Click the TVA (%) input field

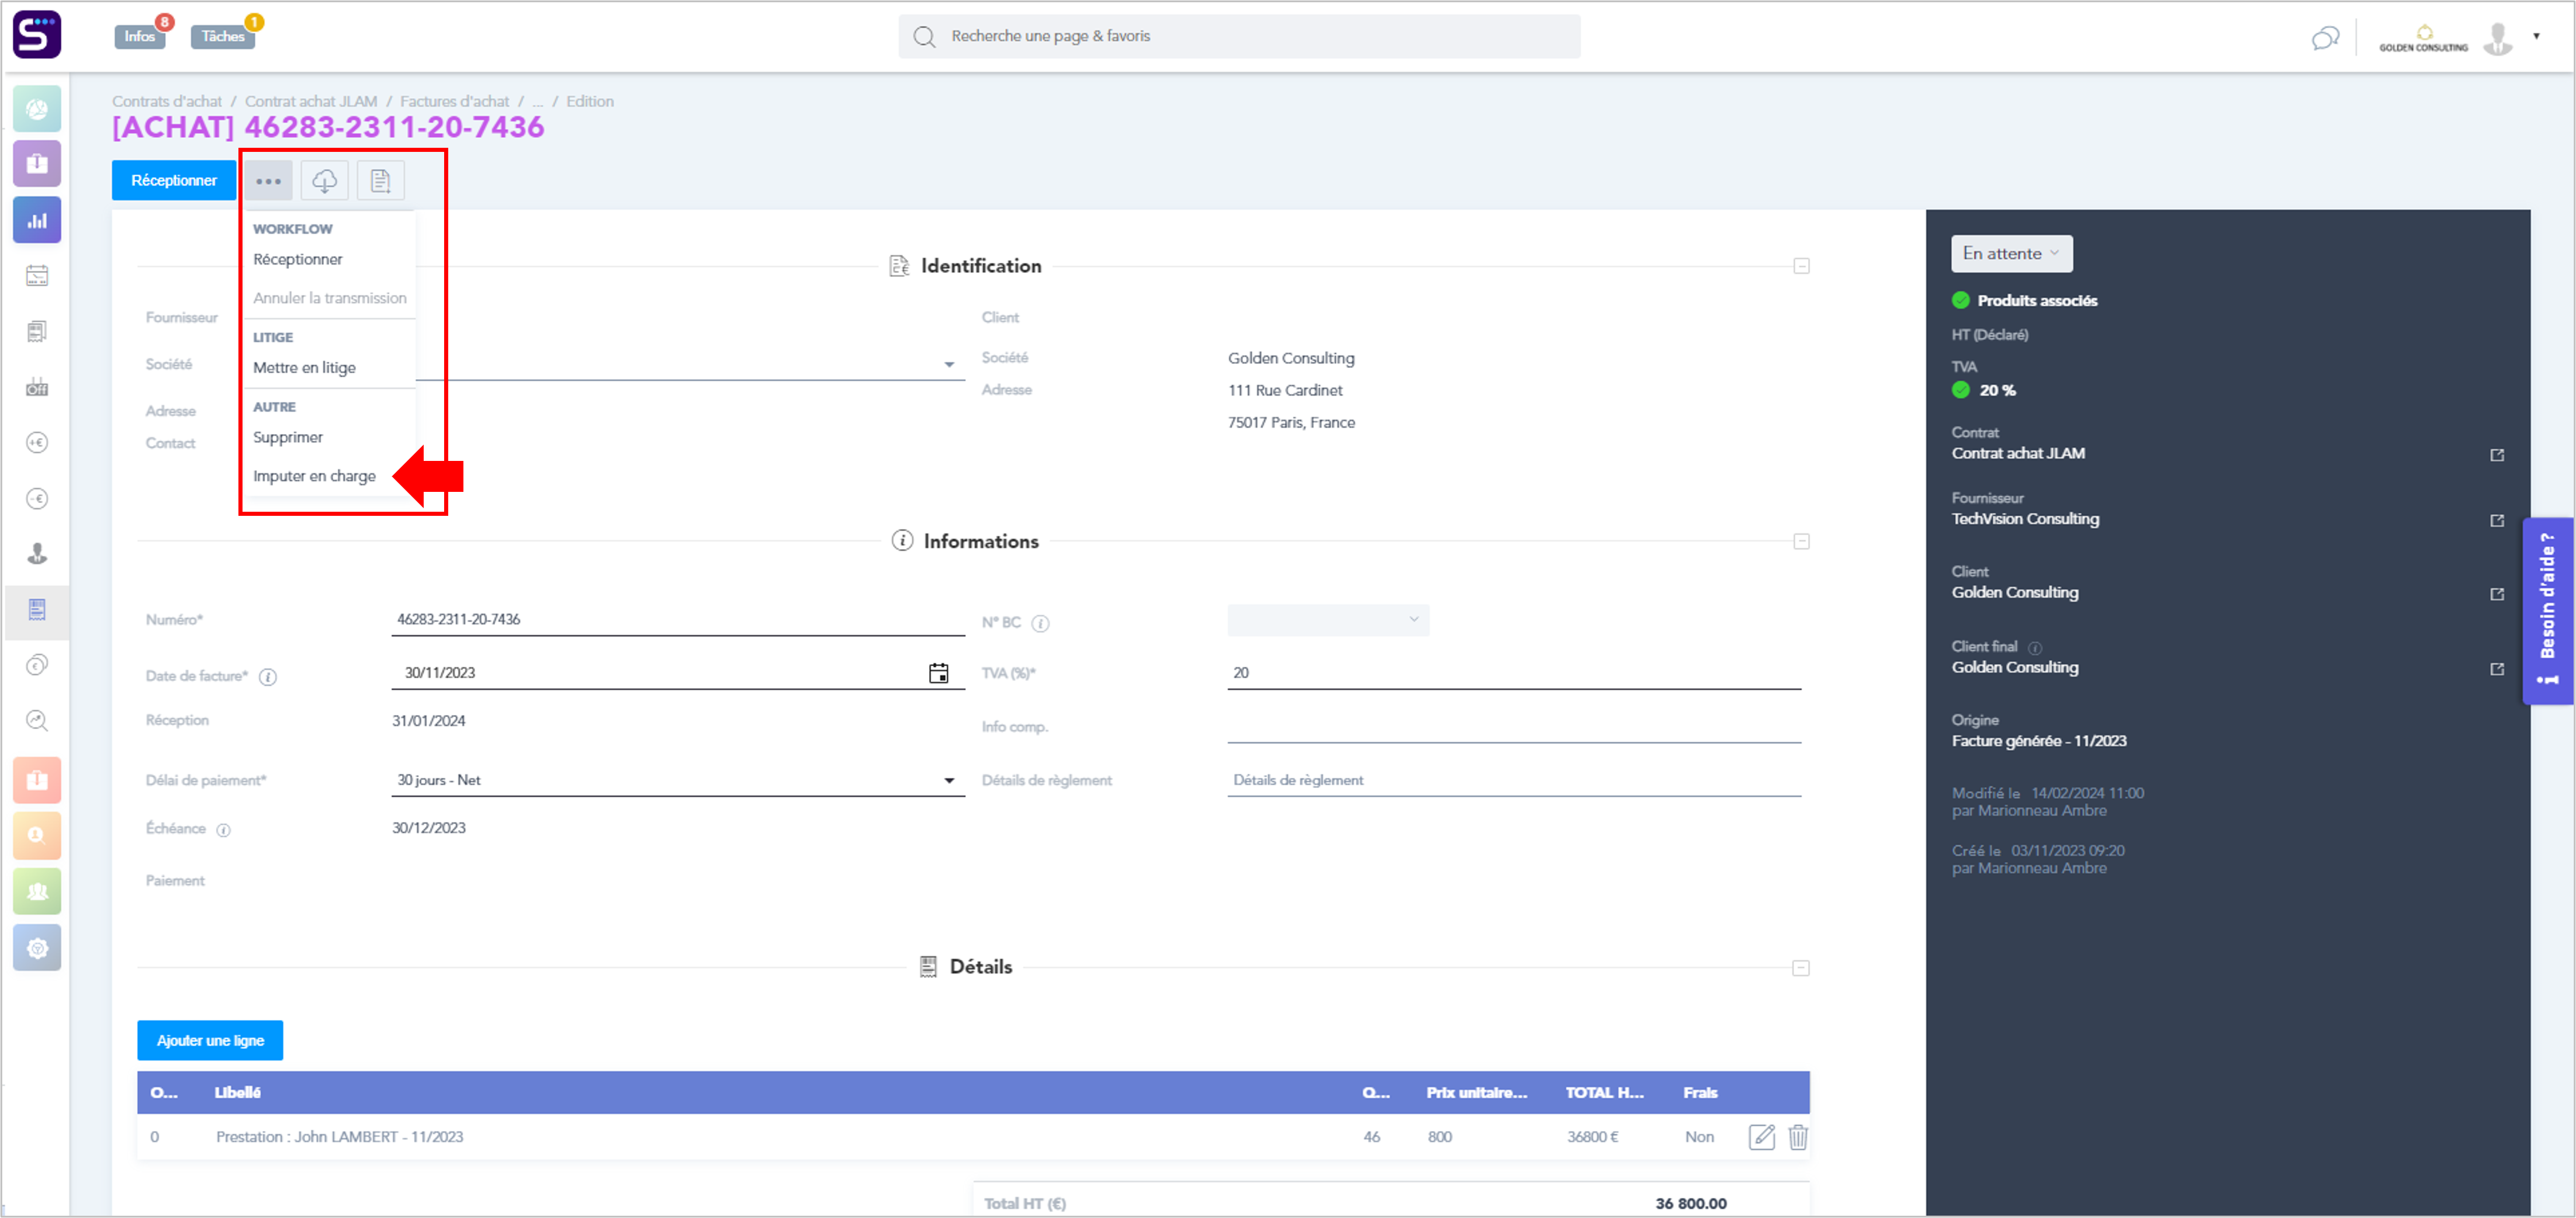point(1514,673)
